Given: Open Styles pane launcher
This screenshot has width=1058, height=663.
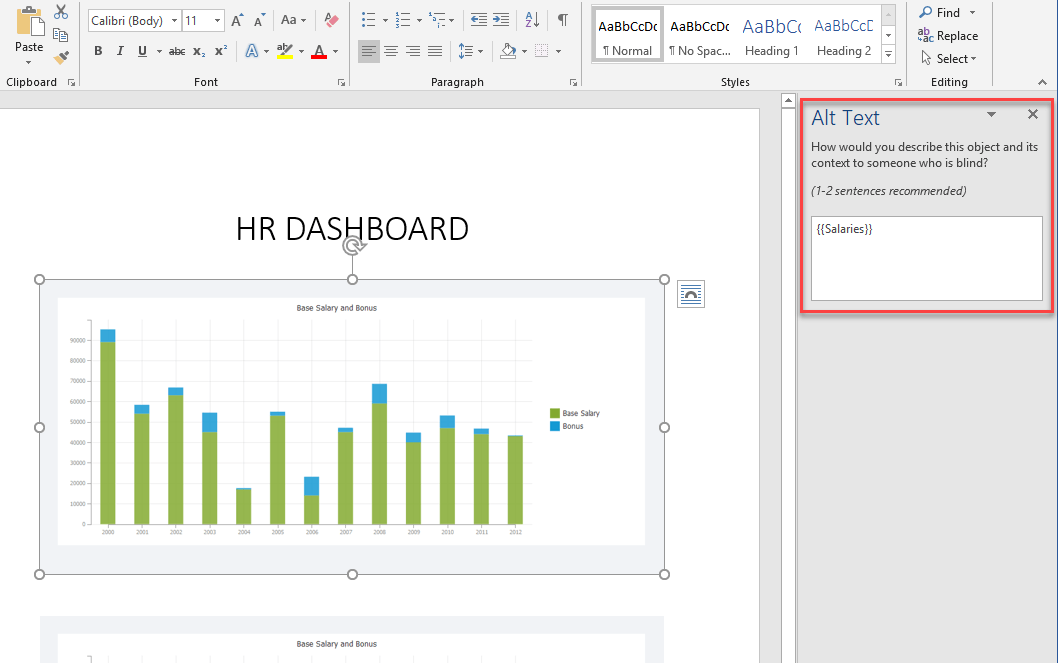Looking at the screenshot, I should click(x=898, y=82).
